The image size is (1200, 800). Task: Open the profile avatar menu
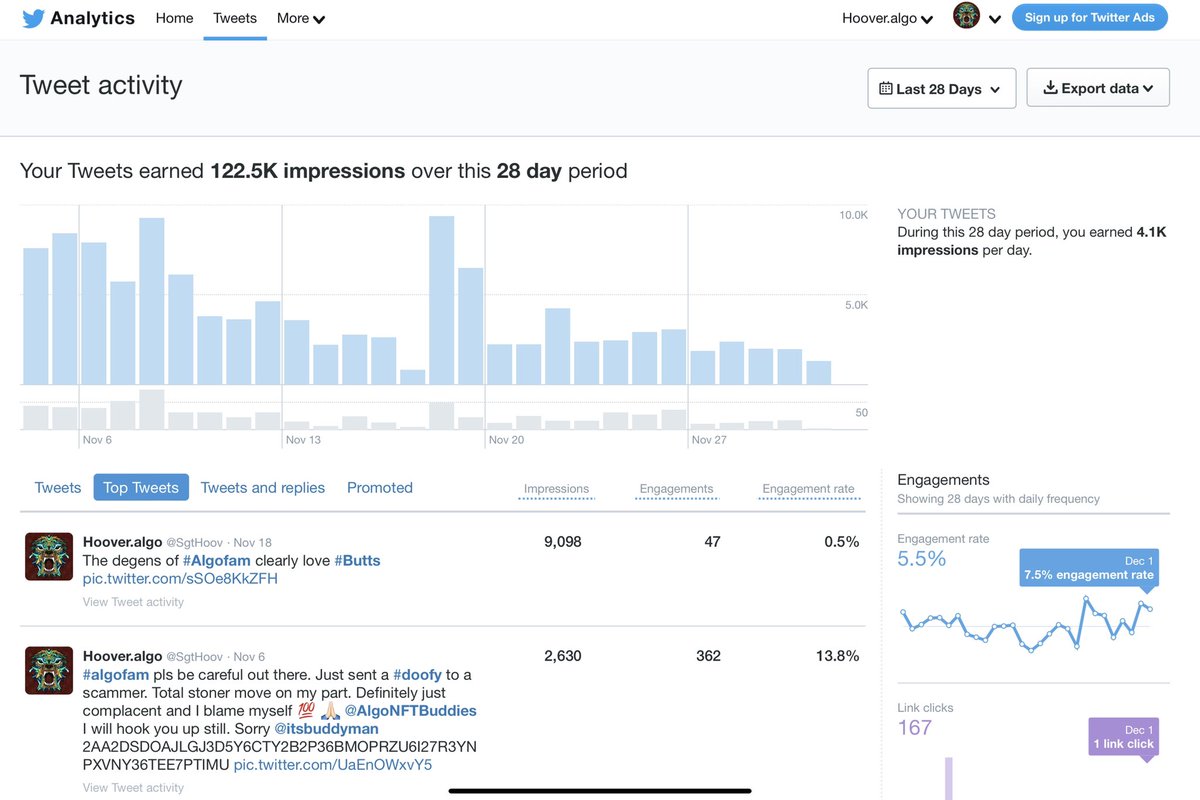tap(966, 16)
